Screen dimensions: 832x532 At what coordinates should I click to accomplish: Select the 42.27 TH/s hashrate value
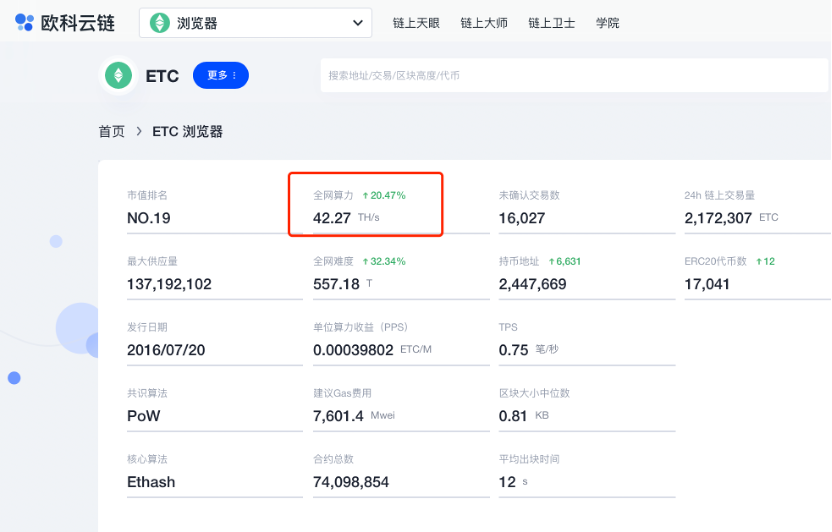346,218
